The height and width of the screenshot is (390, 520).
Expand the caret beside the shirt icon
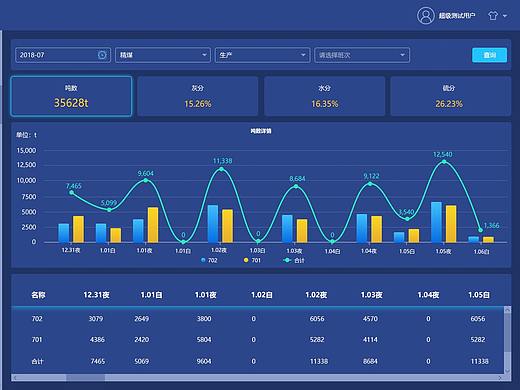[505, 16]
